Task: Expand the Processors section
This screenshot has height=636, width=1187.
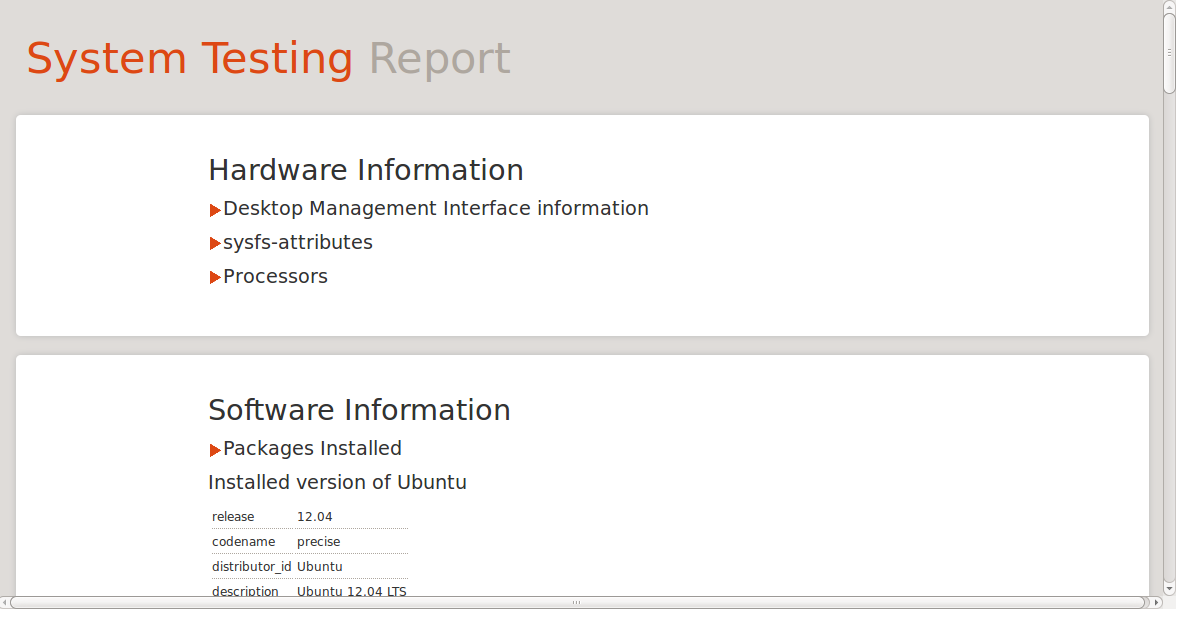Action: point(274,277)
